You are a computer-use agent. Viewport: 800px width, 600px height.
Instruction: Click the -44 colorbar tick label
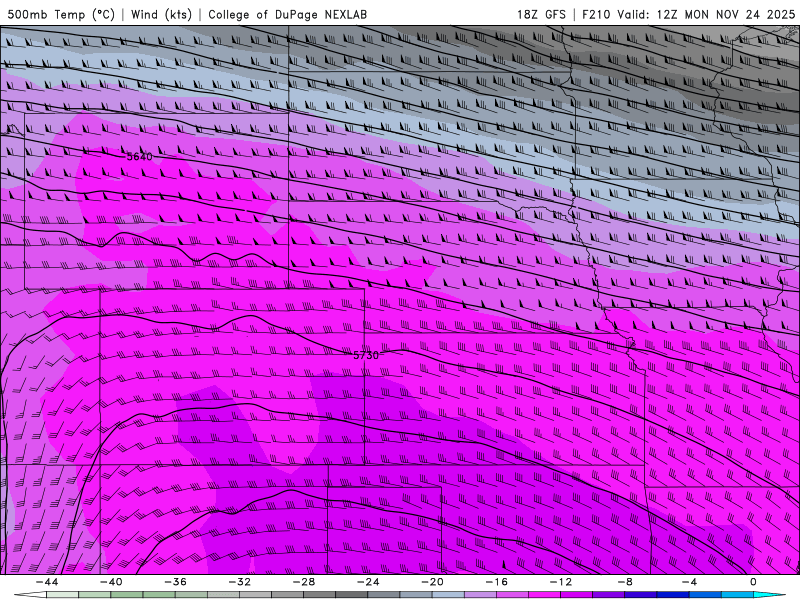coord(47,582)
